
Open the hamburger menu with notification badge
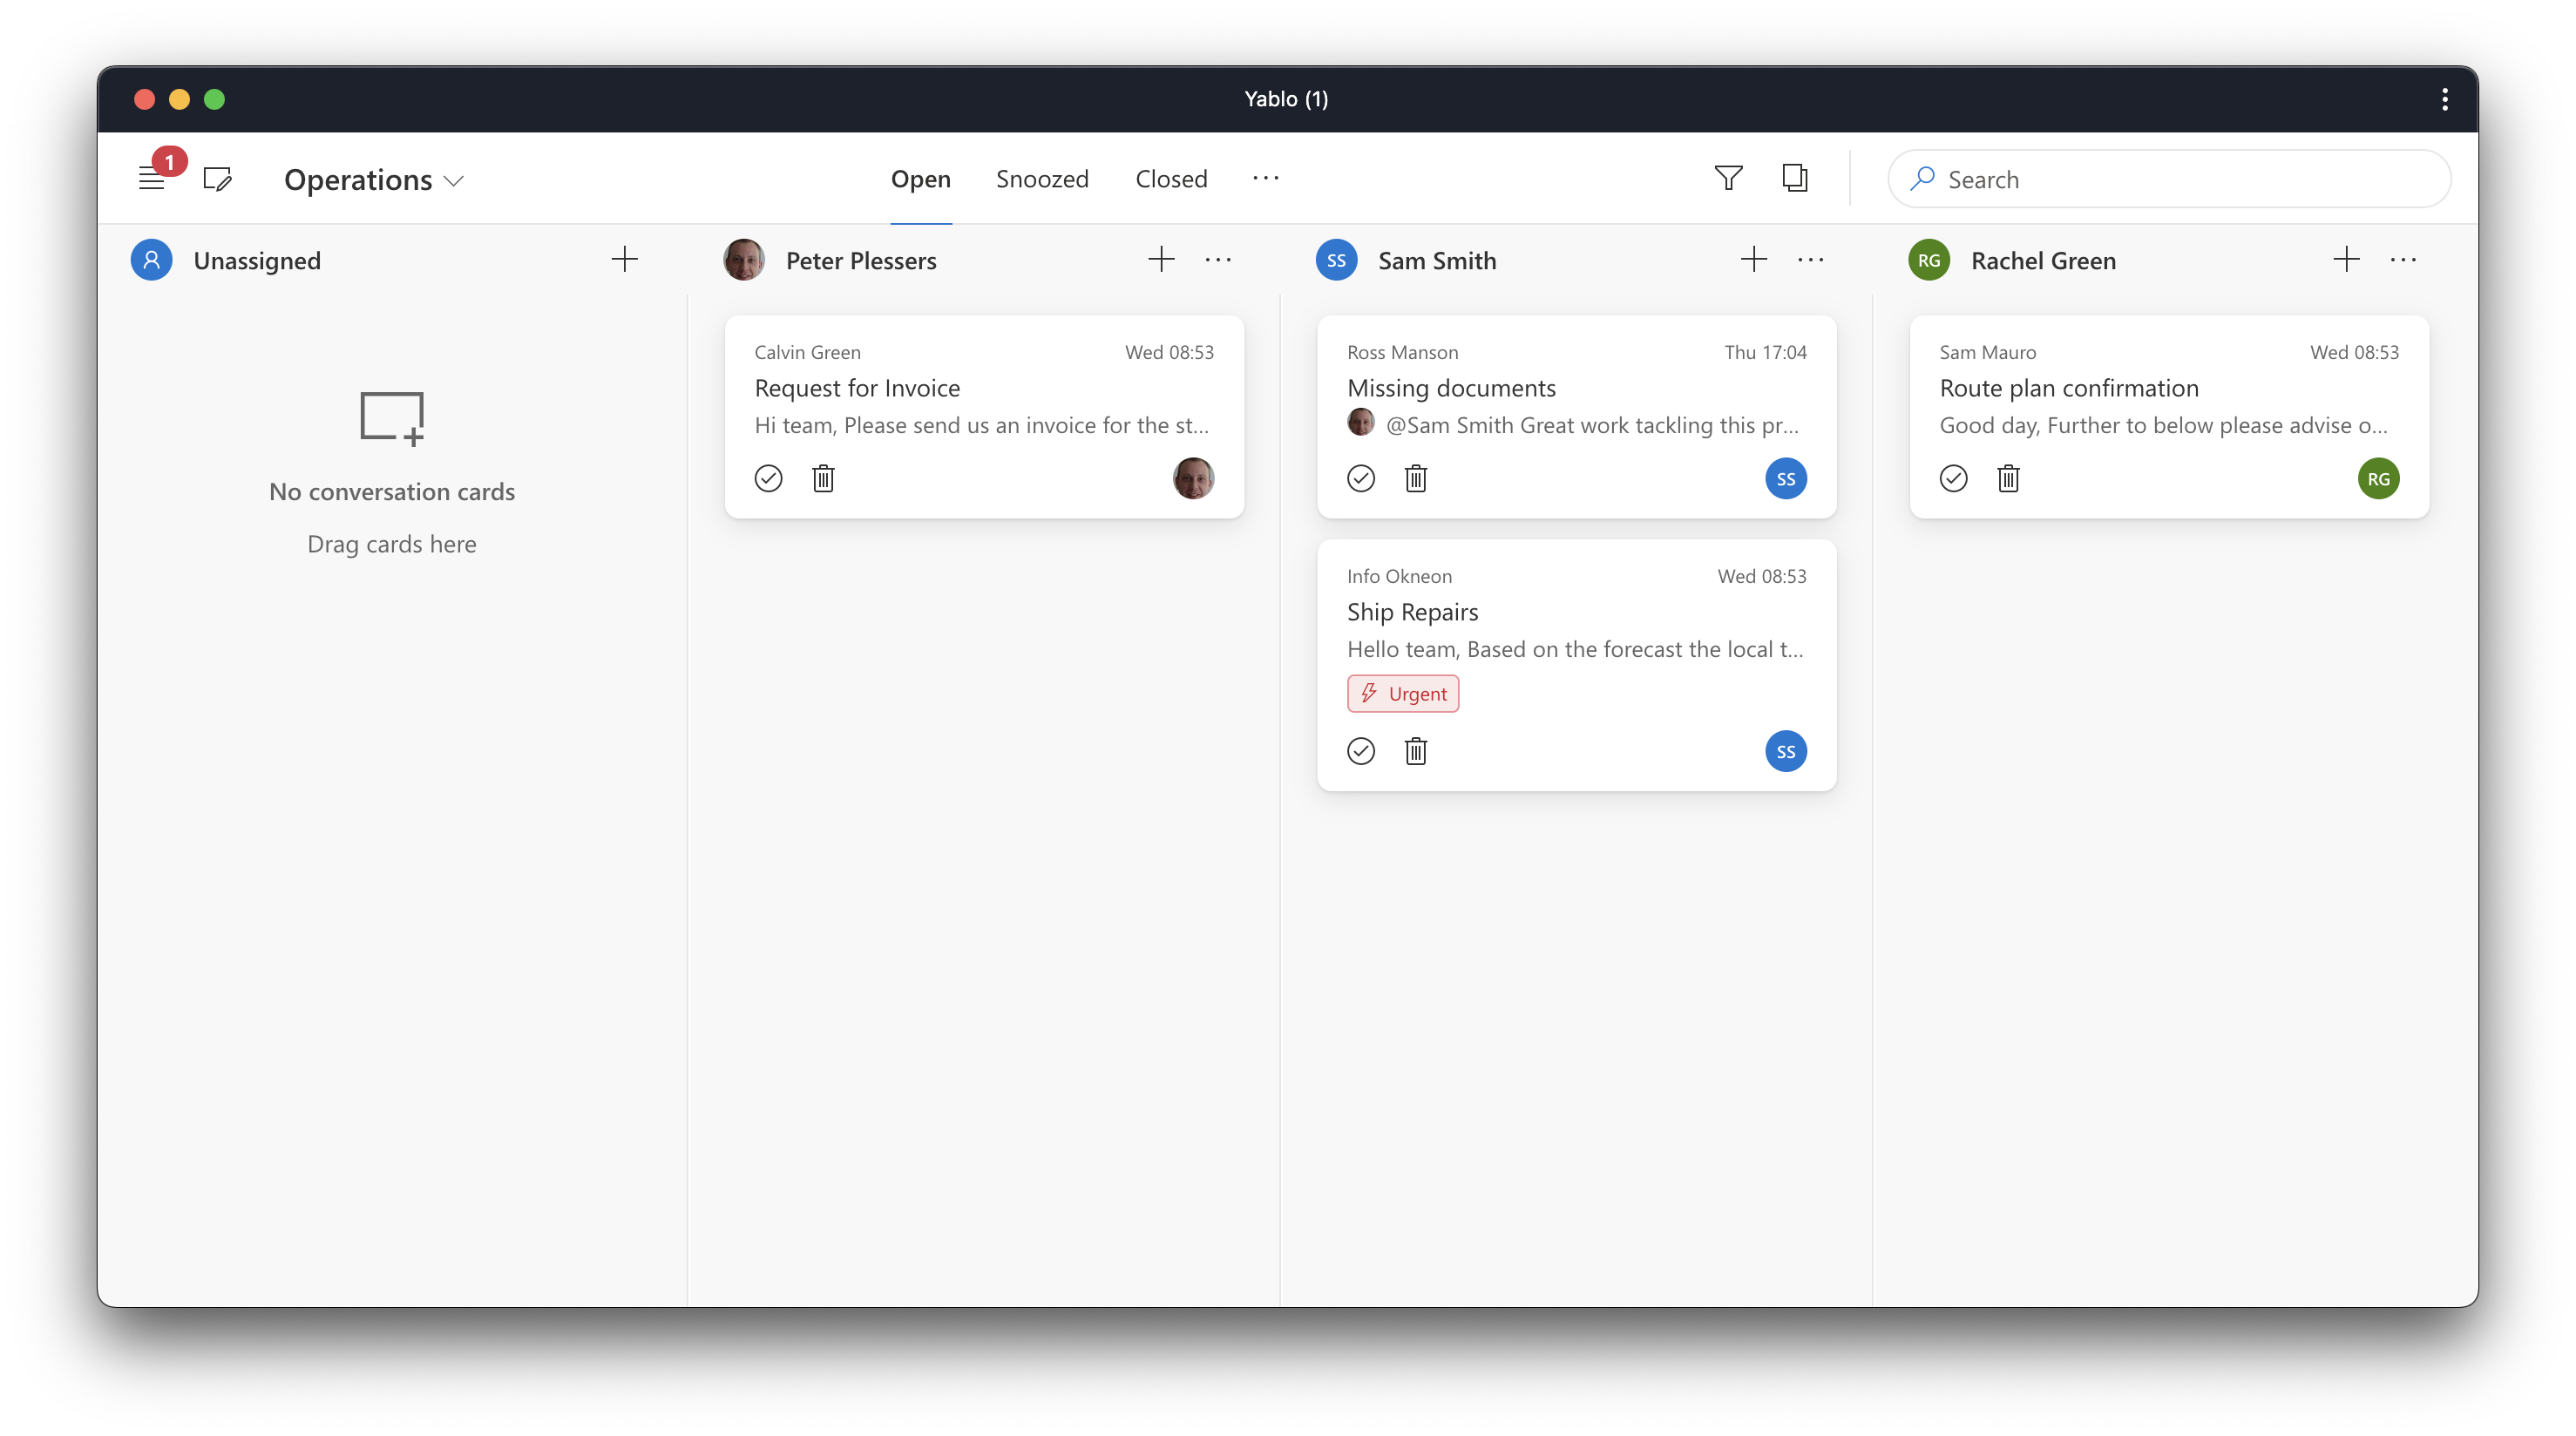click(x=152, y=179)
